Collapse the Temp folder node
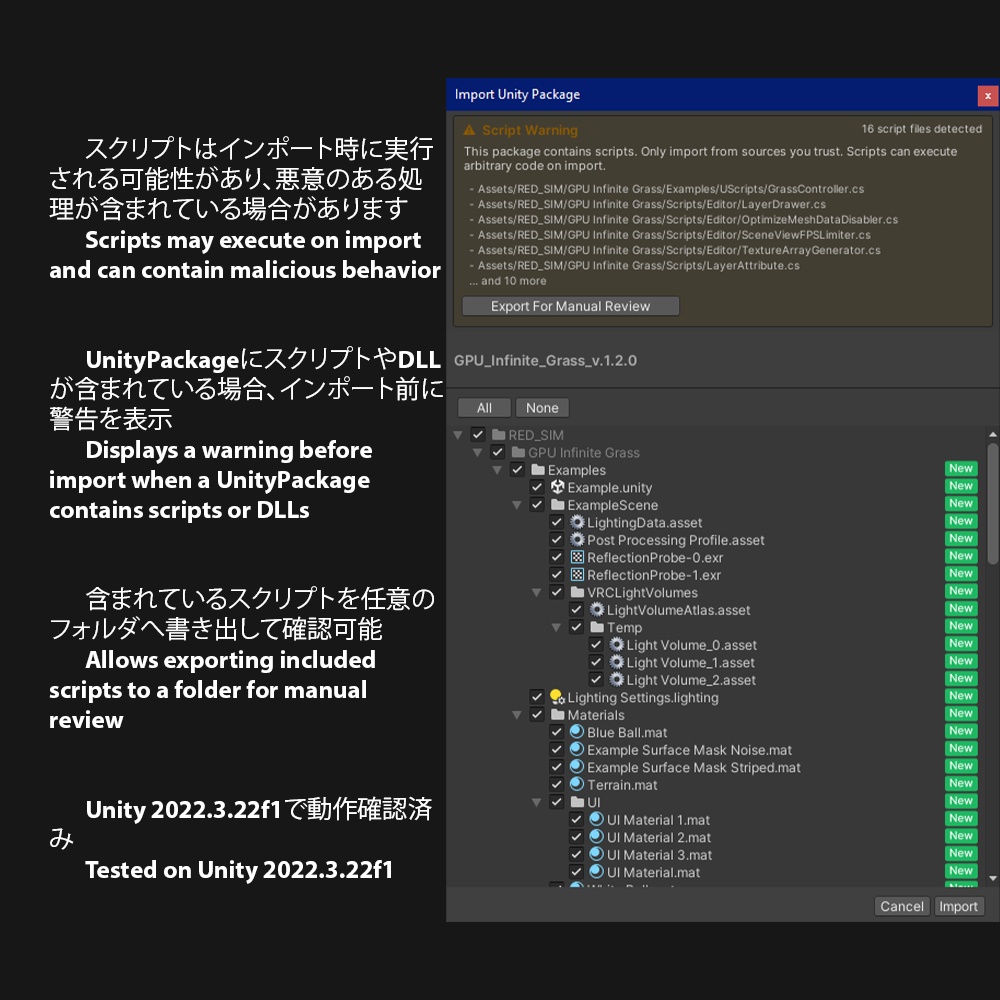This screenshot has width=1000, height=1000. (x=557, y=628)
